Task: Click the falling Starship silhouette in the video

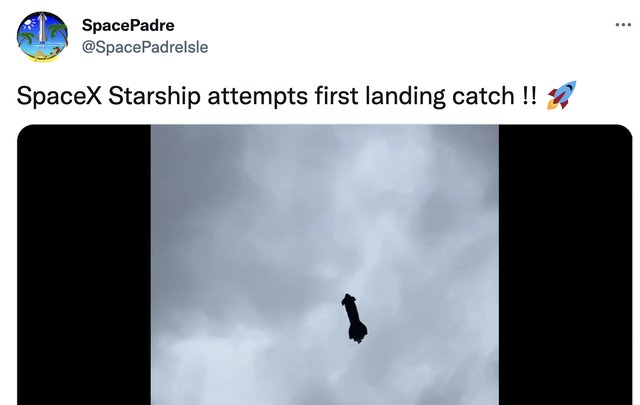Action: click(355, 317)
